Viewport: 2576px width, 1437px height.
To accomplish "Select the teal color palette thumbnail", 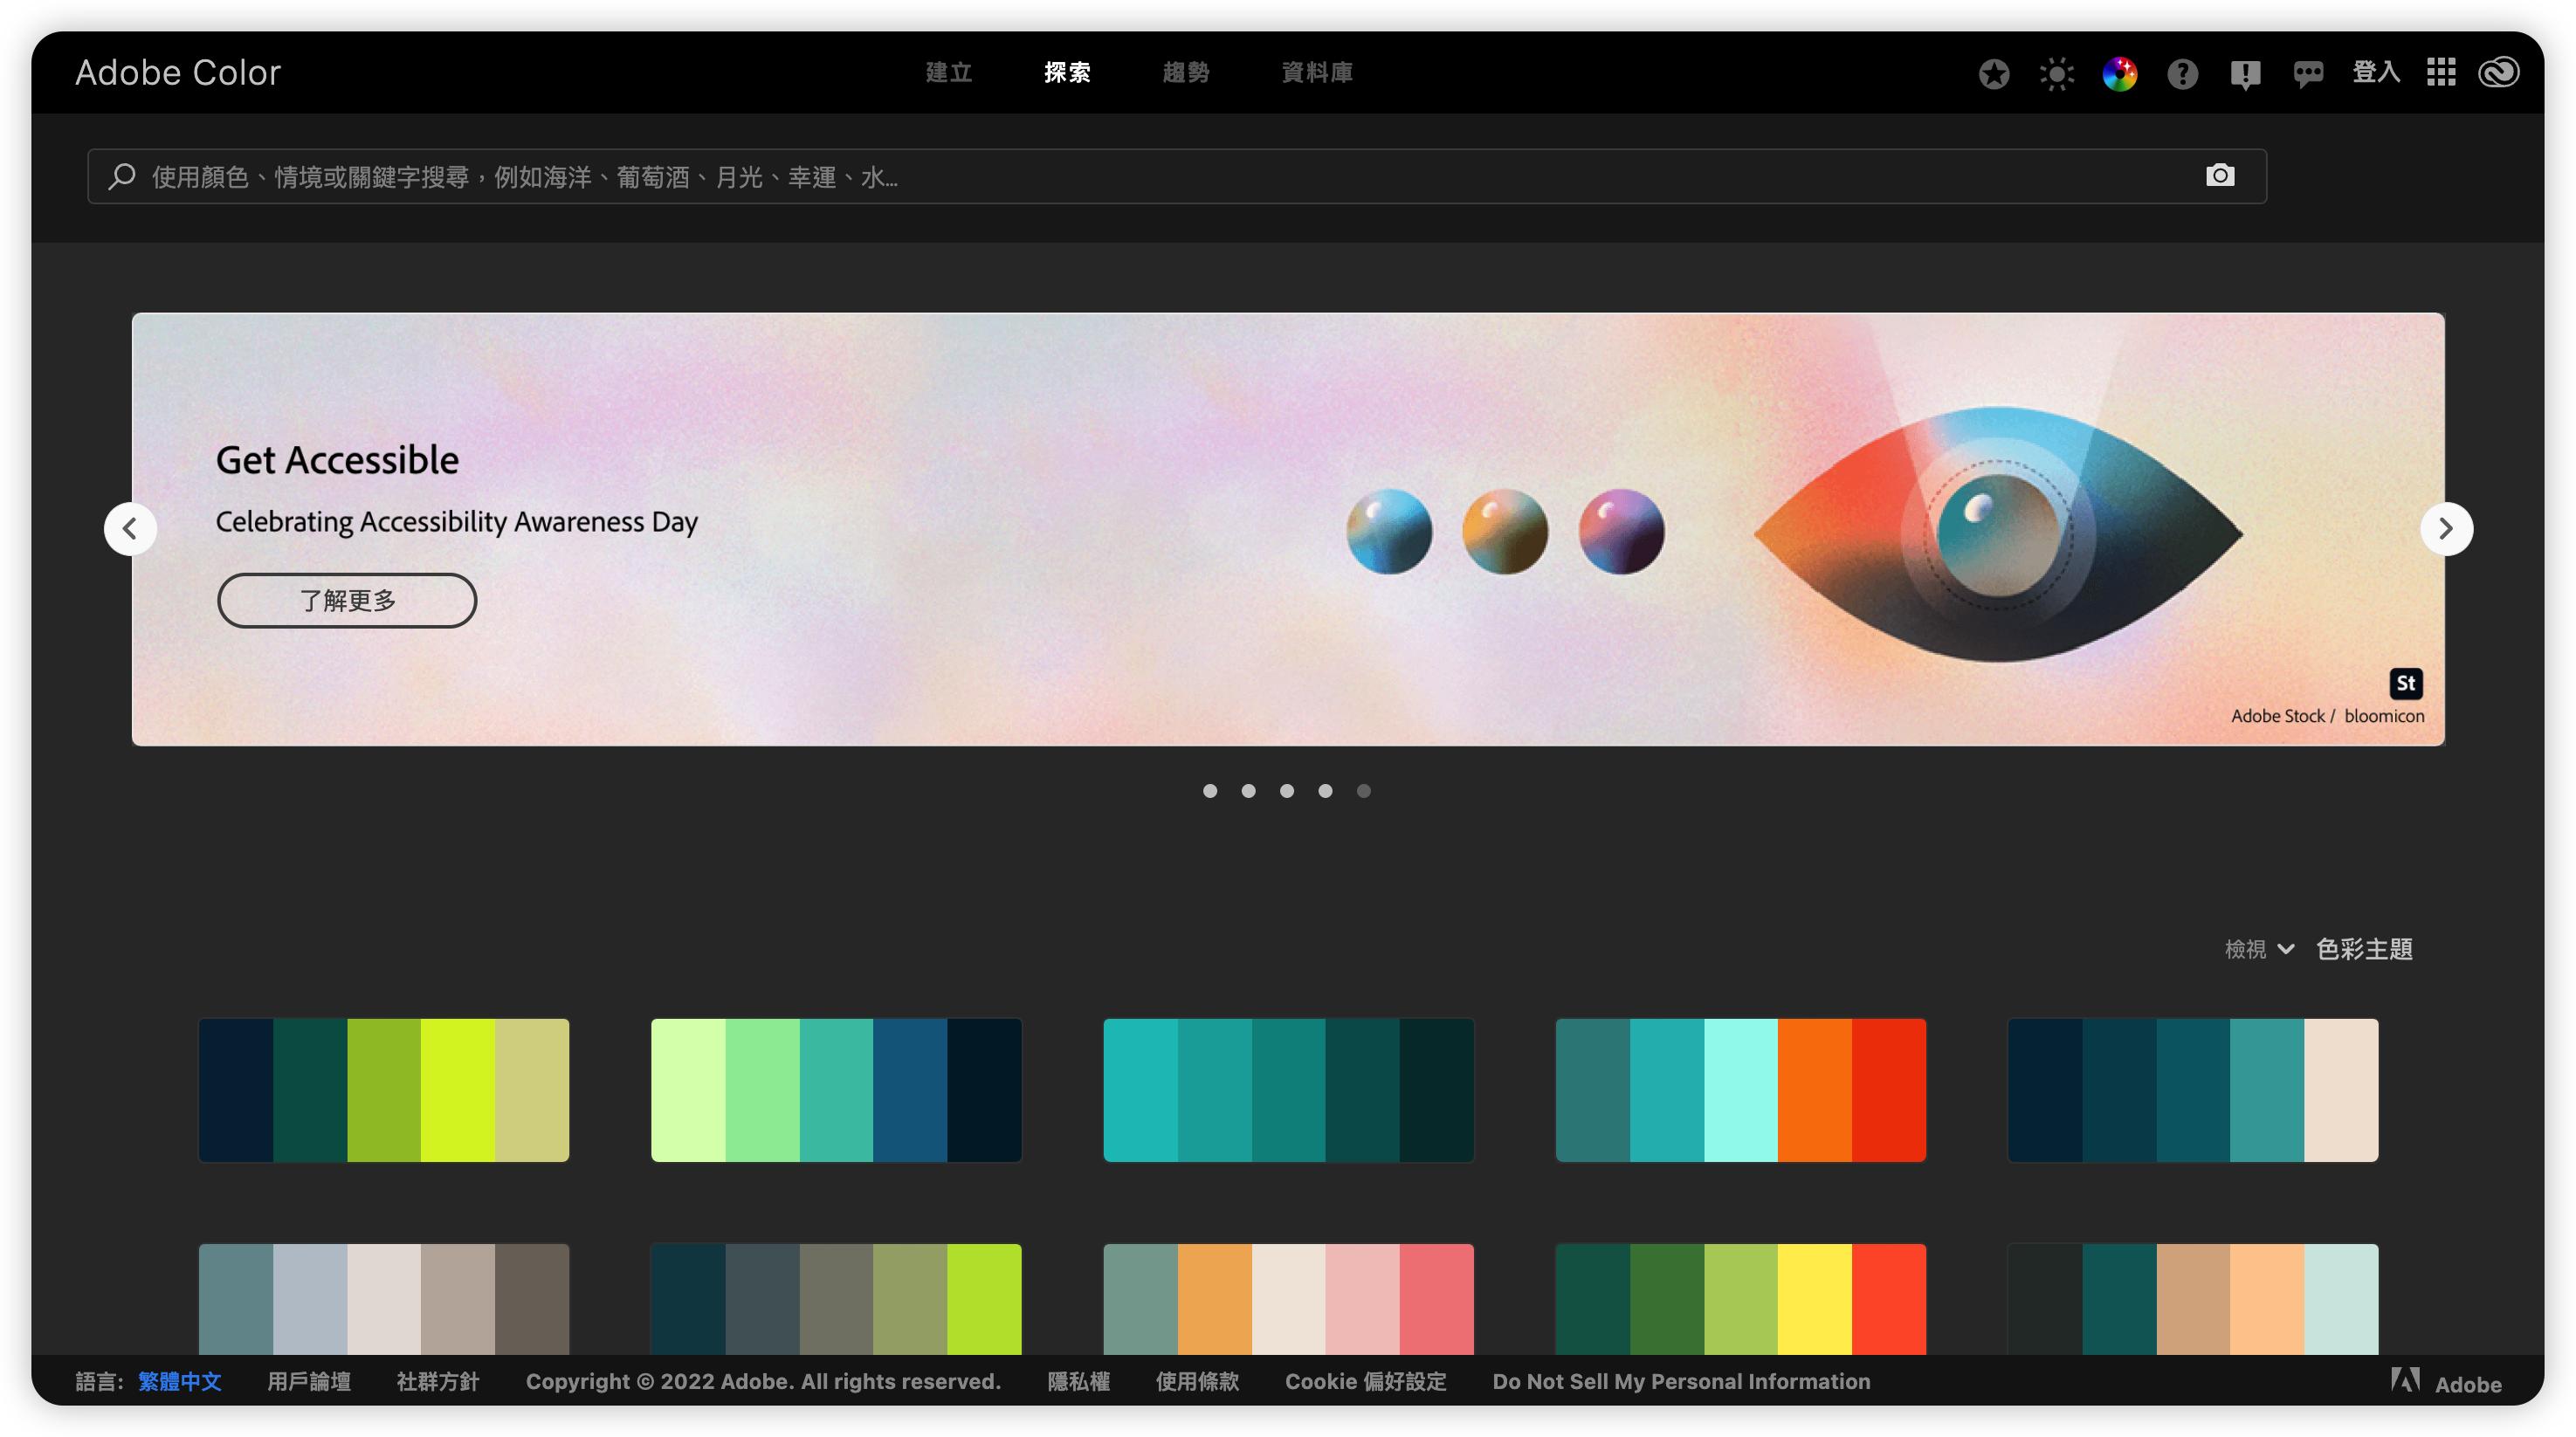I will [x=1288, y=1089].
